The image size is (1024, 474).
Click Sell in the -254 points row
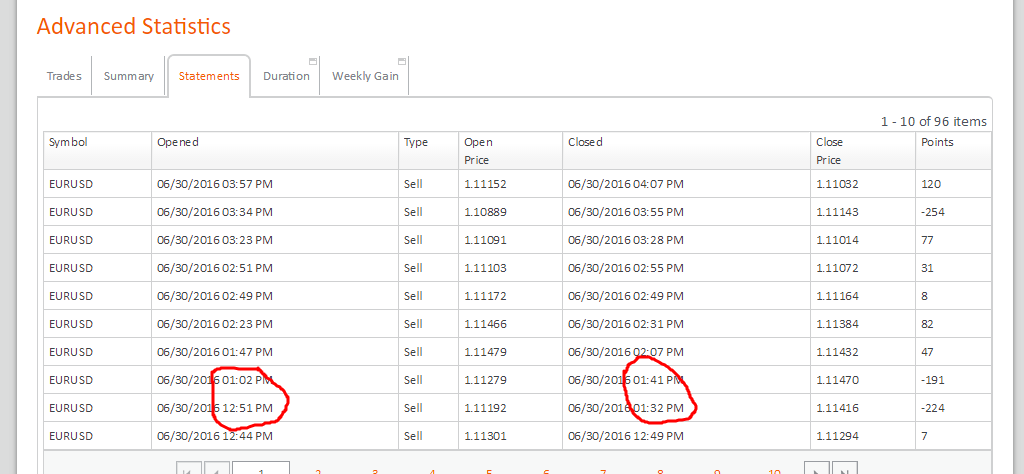tap(413, 212)
